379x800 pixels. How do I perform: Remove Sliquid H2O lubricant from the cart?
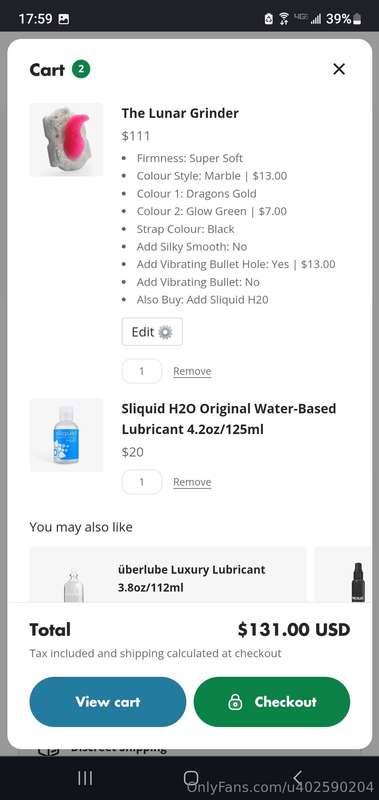192,482
